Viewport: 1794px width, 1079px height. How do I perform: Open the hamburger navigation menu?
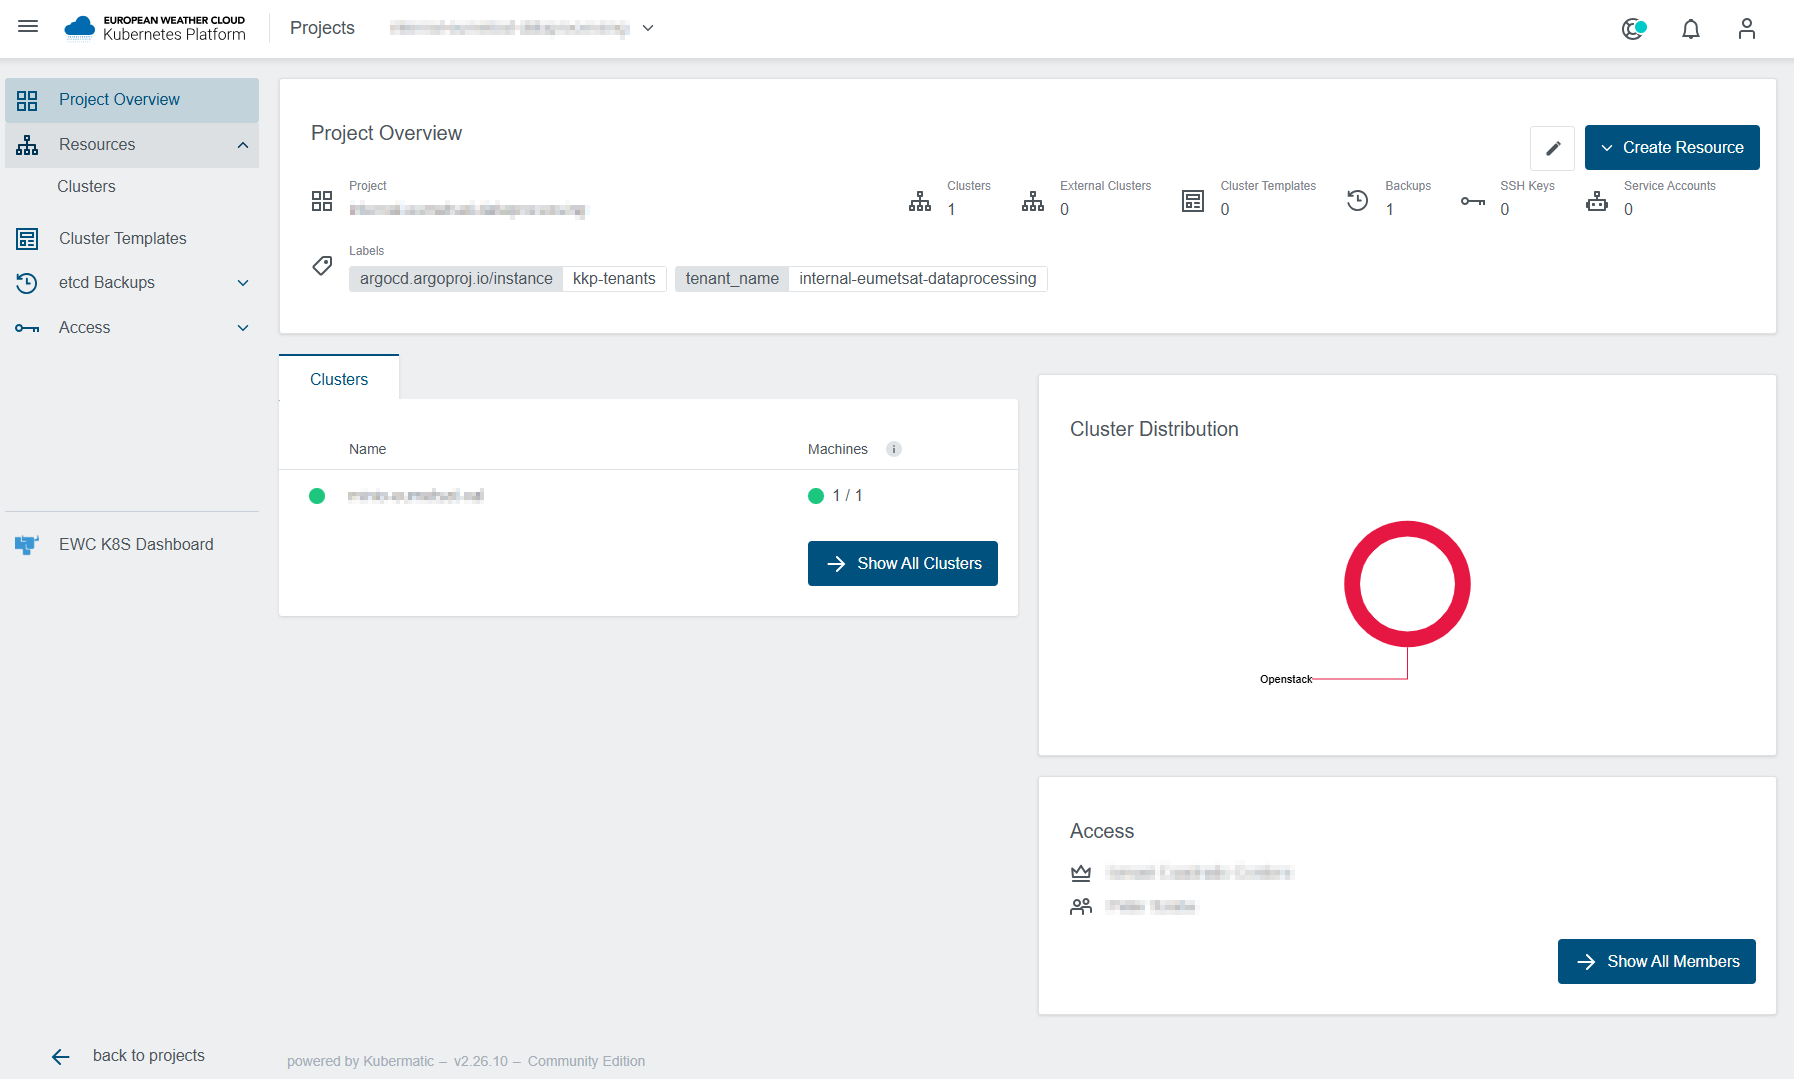click(x=28, y=27)
